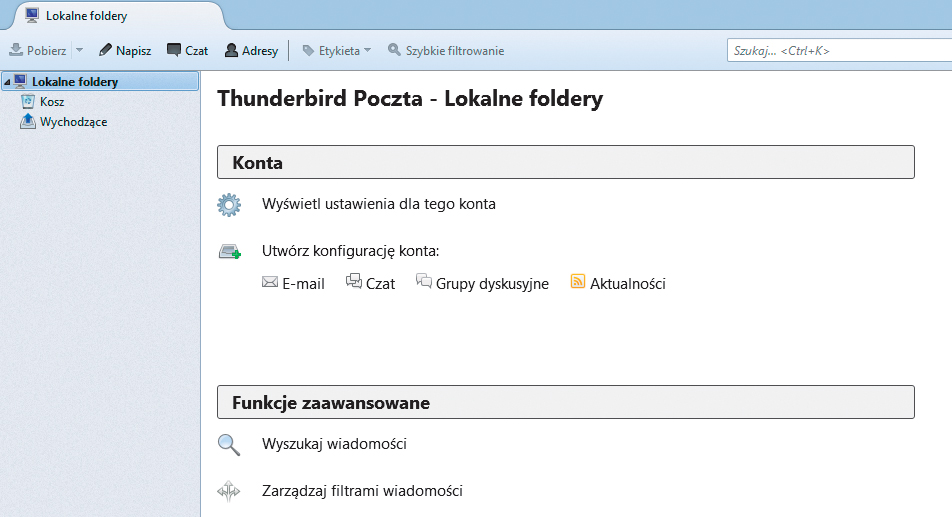This screenshot has width=952, height=517.
Task: Toggle the Szybkie filtrowanie bar
Action: [446, 50]
